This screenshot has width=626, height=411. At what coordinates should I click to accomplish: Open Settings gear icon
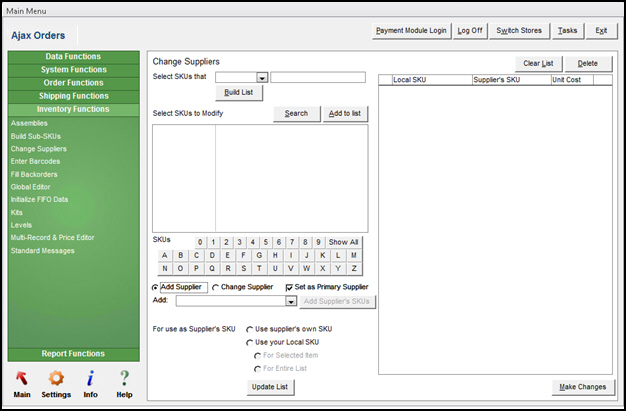(x=56, y=378)
